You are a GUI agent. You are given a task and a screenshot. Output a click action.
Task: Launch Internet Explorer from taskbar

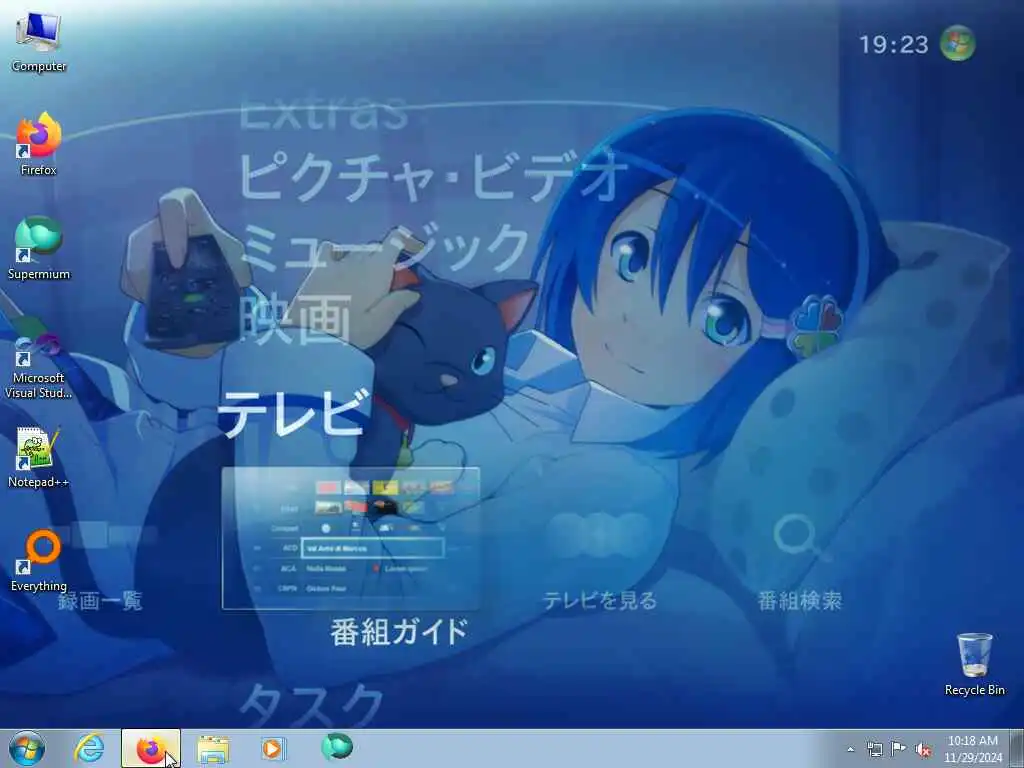(89, 748)
